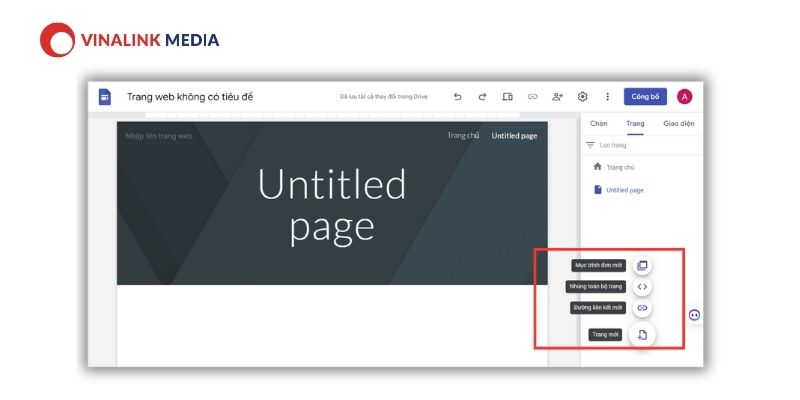Click the home icon beside Trang chủ
This screenshot has height=400, width=800.
tap(597, 167)
